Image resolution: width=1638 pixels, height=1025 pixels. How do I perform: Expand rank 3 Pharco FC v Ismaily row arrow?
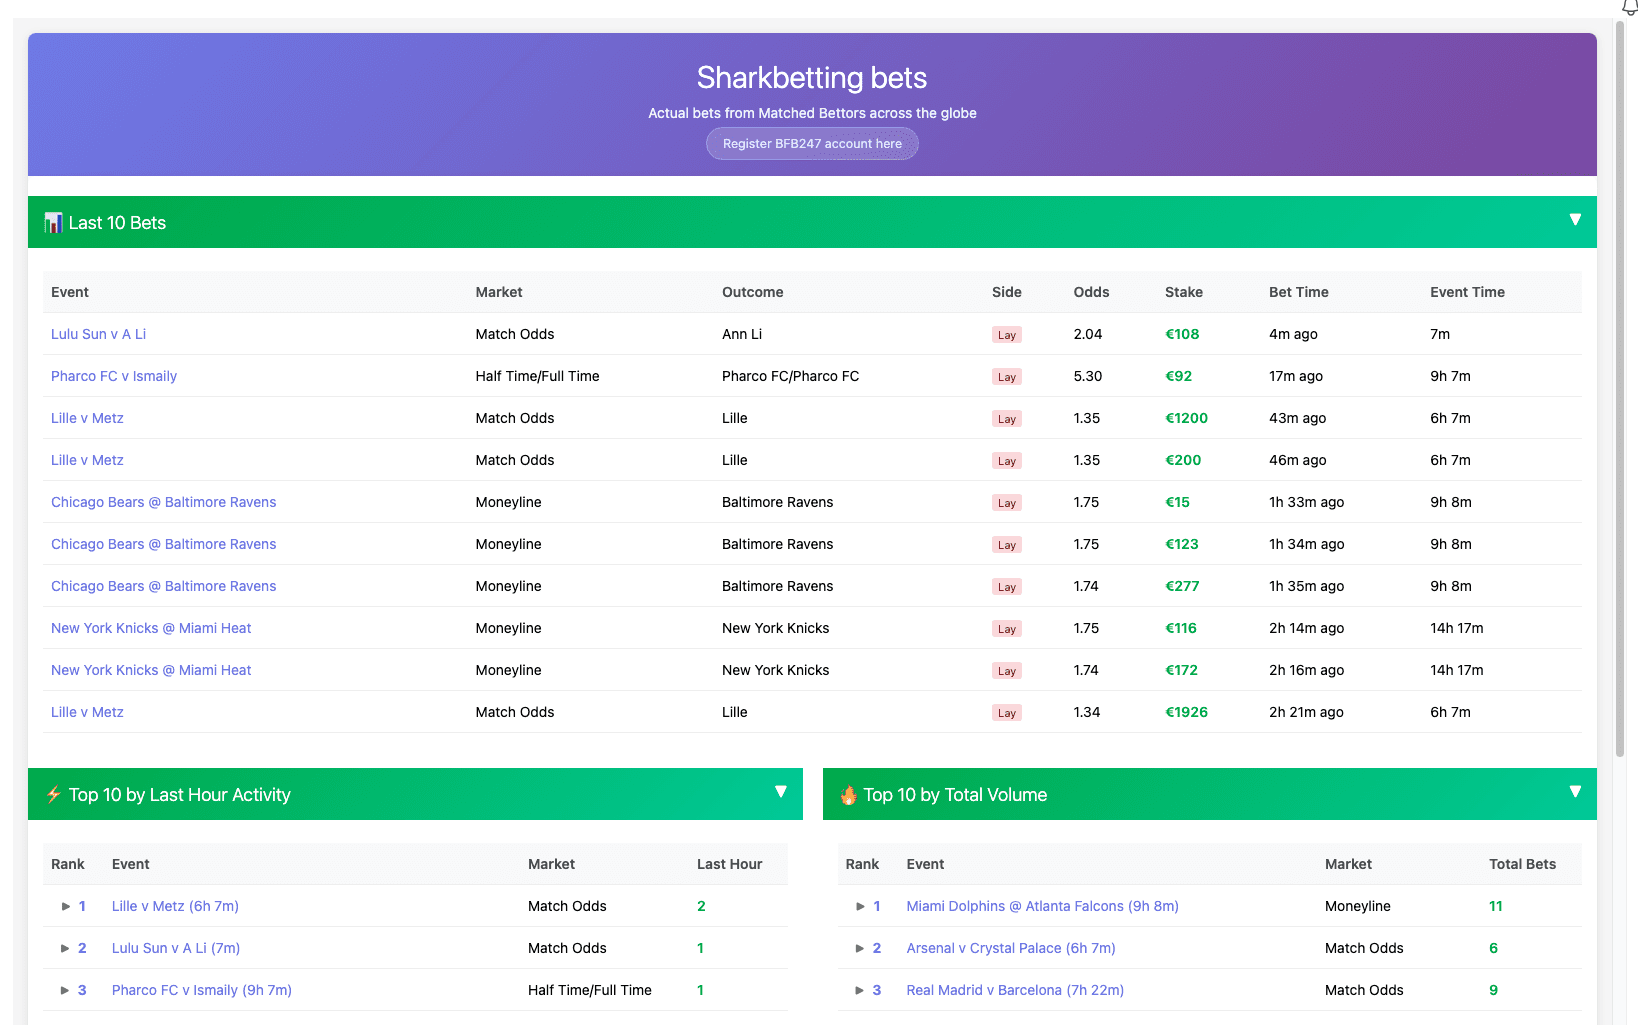[66, 990]
